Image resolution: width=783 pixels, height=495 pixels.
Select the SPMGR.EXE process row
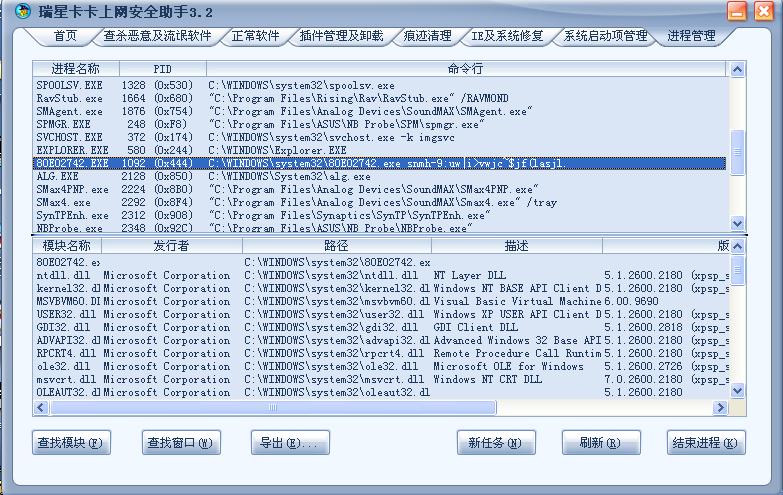pyautogui.click(x=380, y=124)
